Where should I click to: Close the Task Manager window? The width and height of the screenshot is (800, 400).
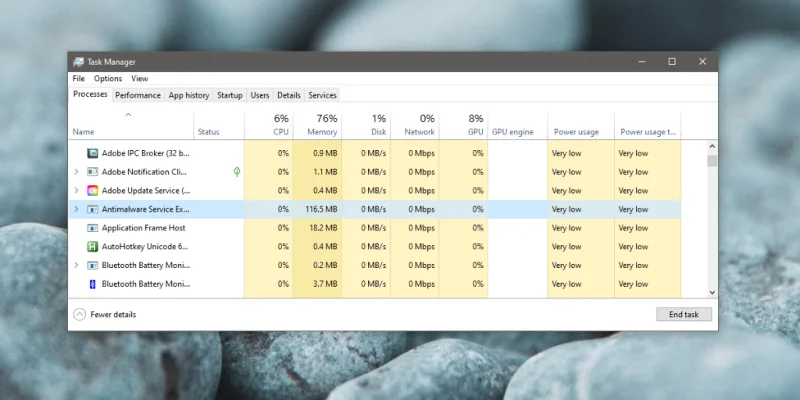tap(703, 62)
